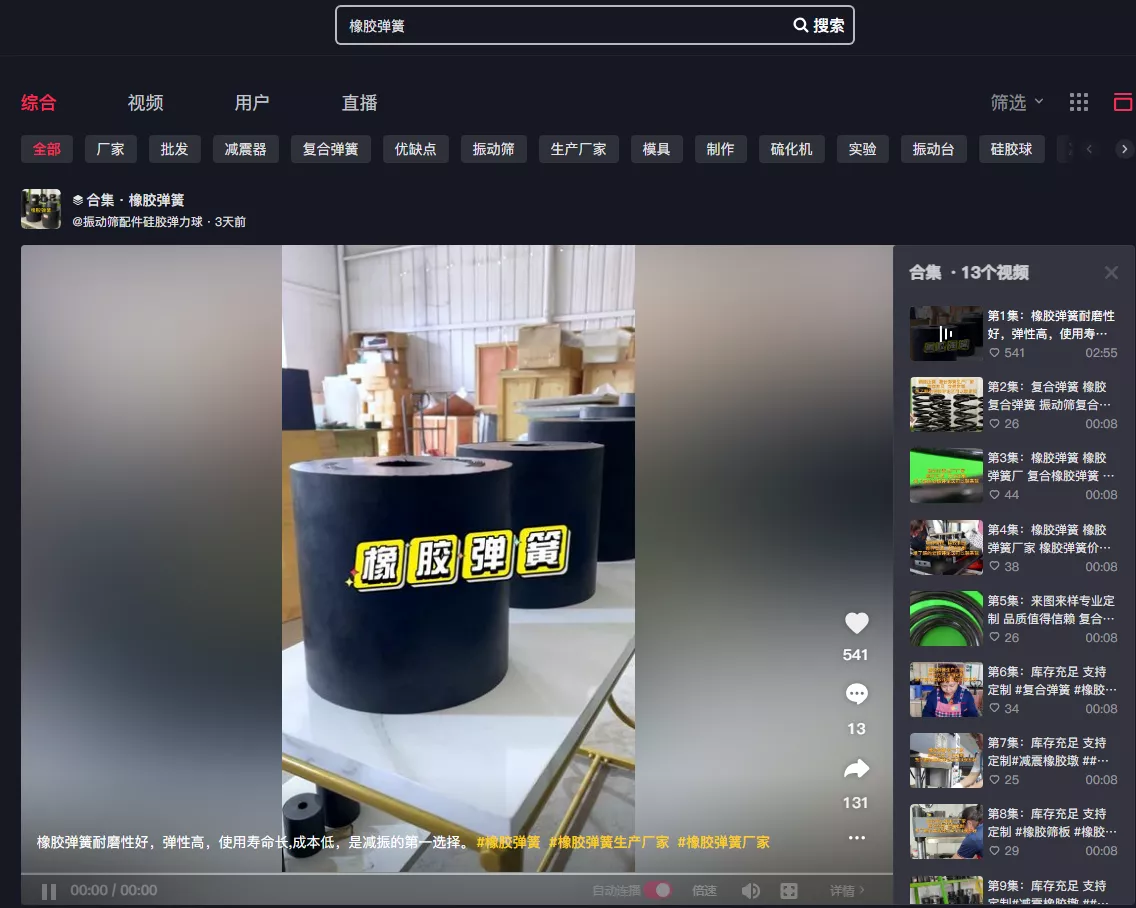Open 第5集 episode title text
Screen dimensions: 1136x908
[x=1052, y=609]
